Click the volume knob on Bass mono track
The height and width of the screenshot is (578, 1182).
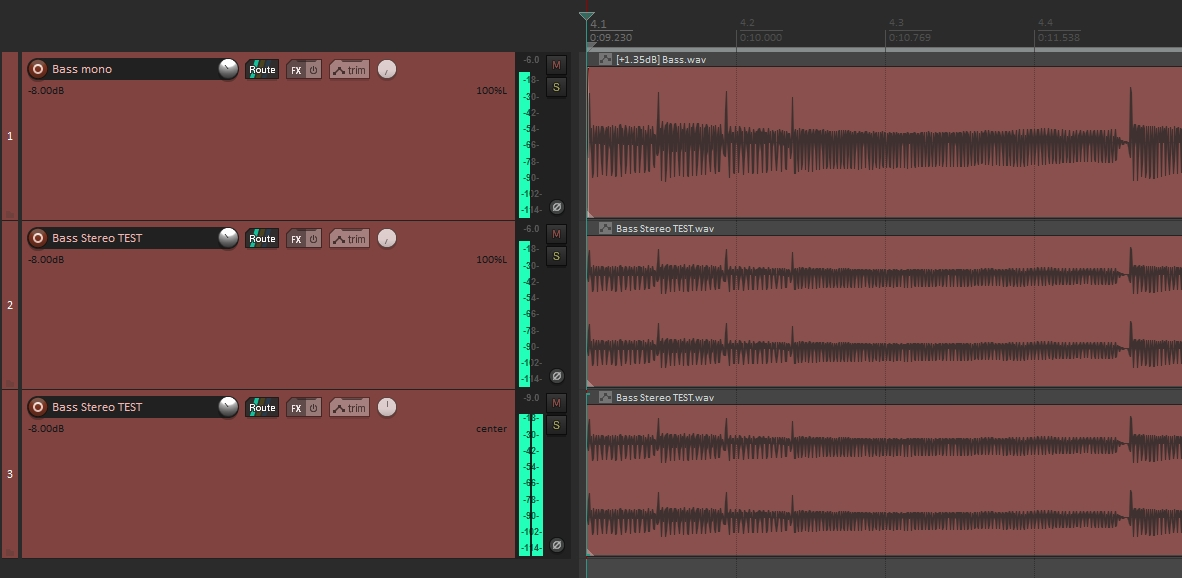click(x=228, y=69)
